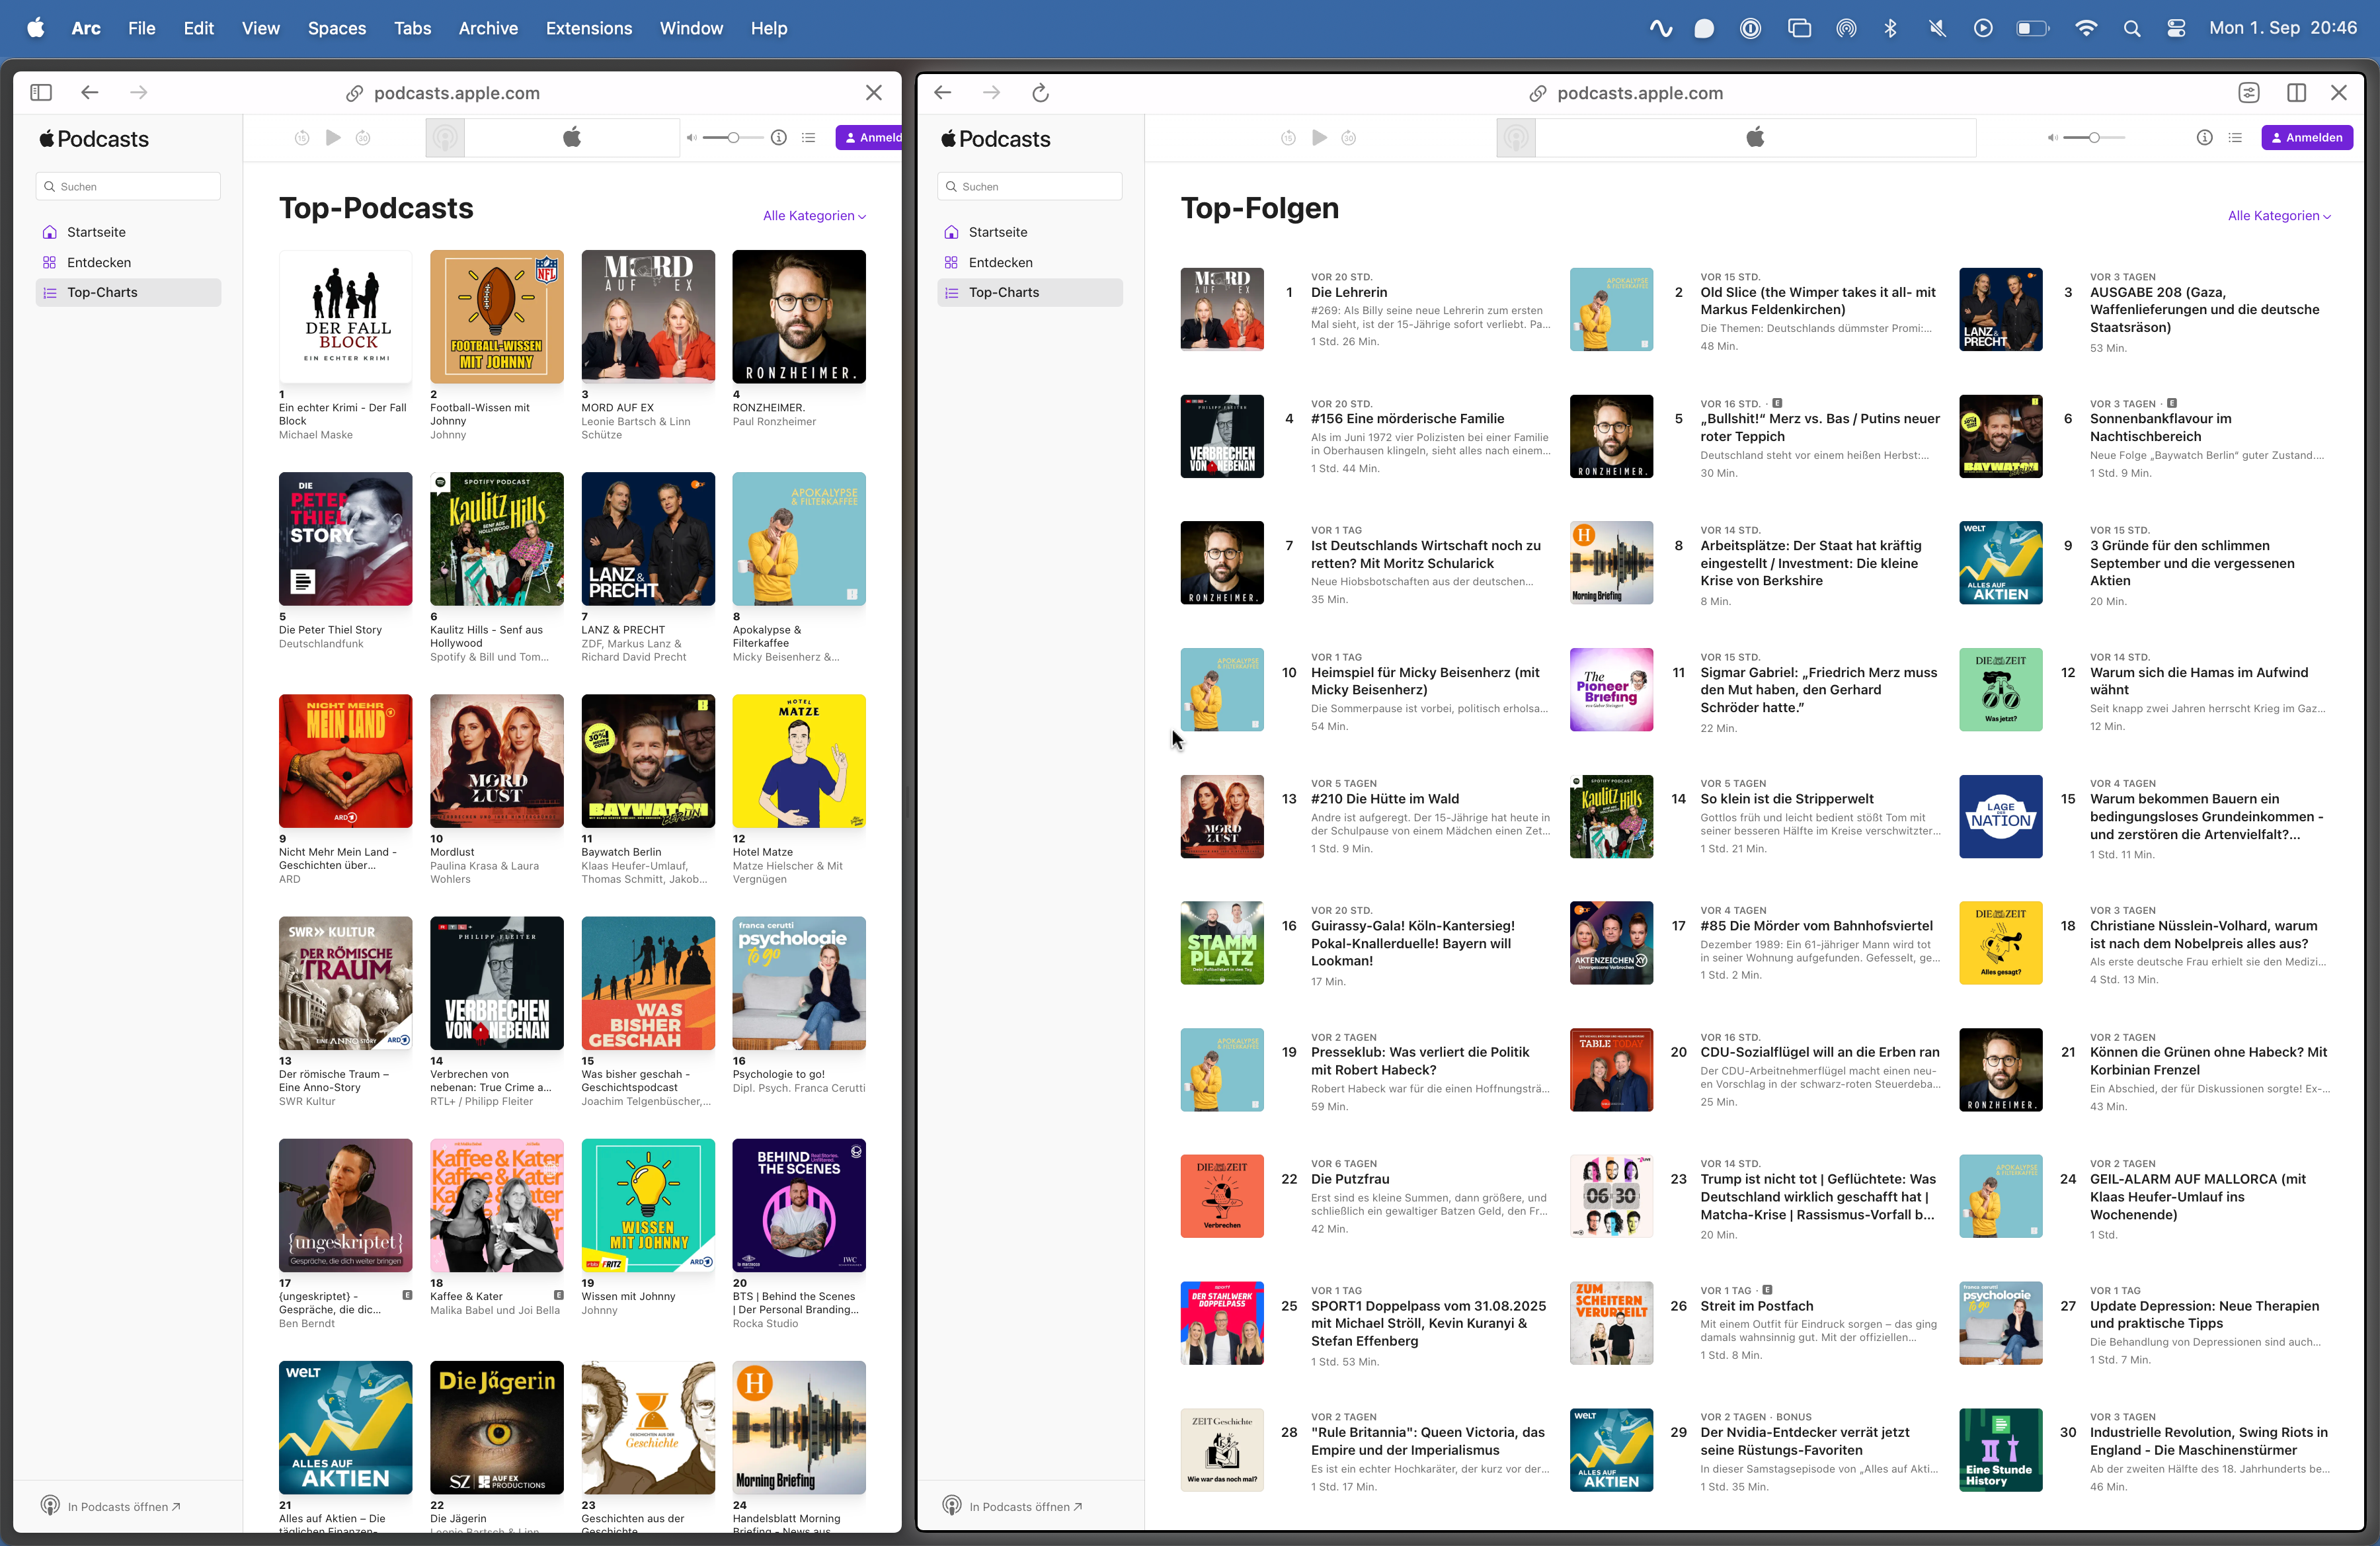The width and height of the screenshot is (2380, 1546).
Task: Click play button in right Podcasts player
Action: pyautogui.click(x=1319, y=137)
